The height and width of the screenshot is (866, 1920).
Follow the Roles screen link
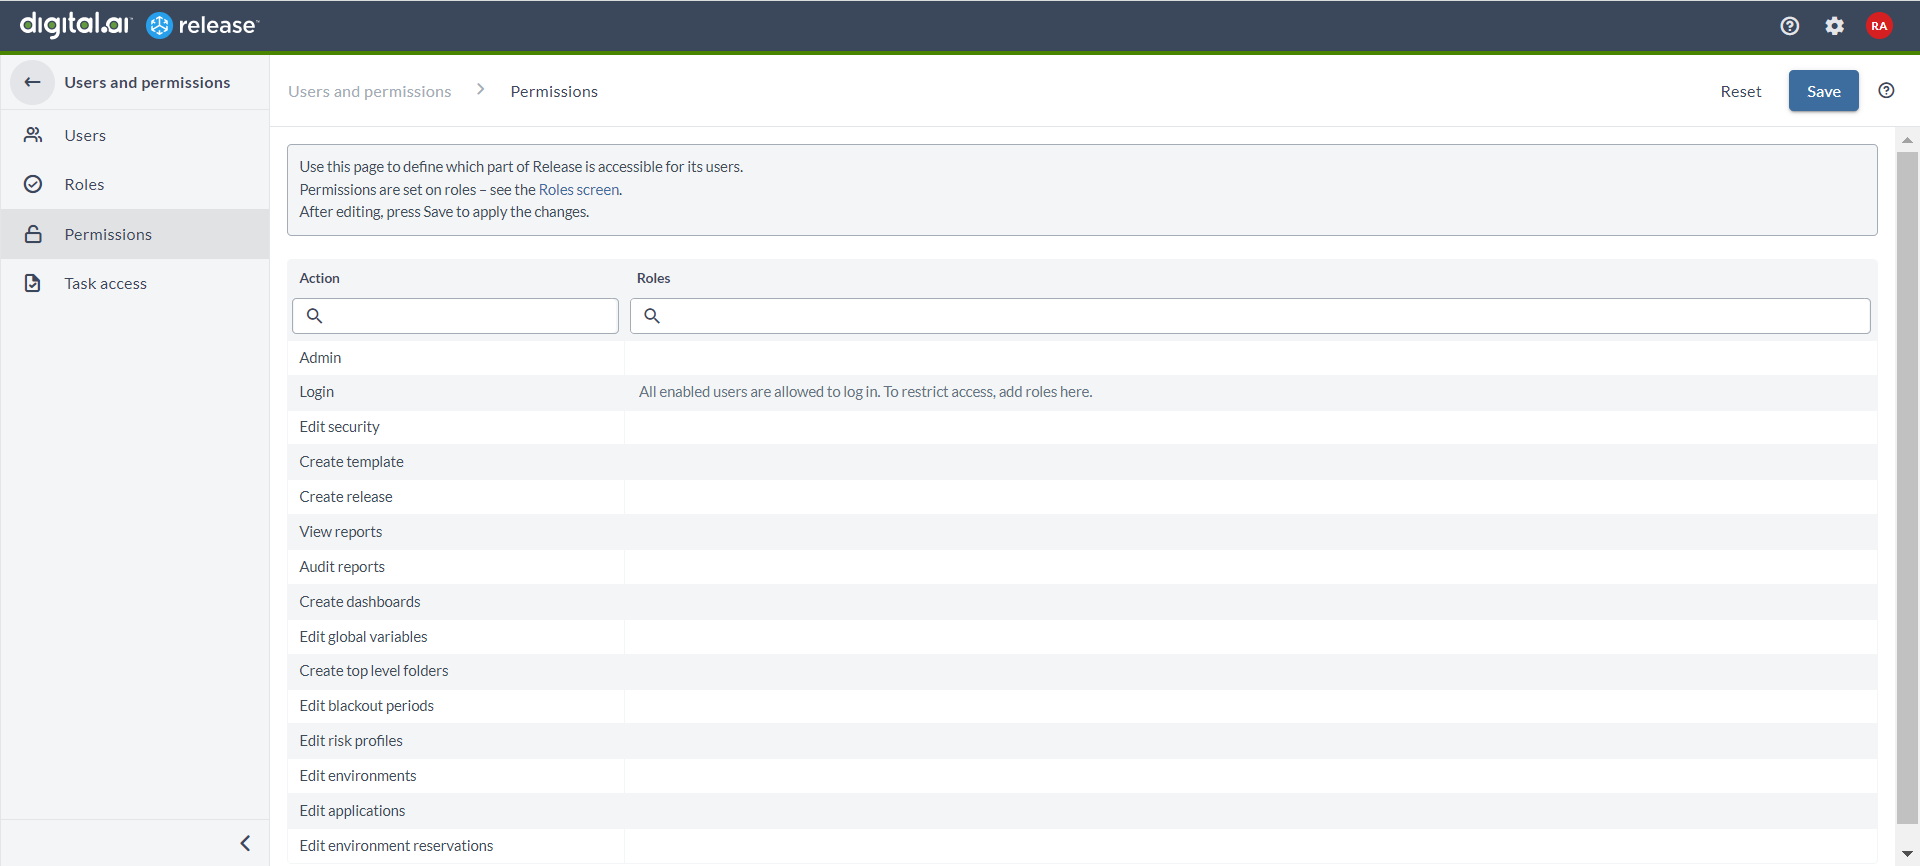click(x=579, y=189)
